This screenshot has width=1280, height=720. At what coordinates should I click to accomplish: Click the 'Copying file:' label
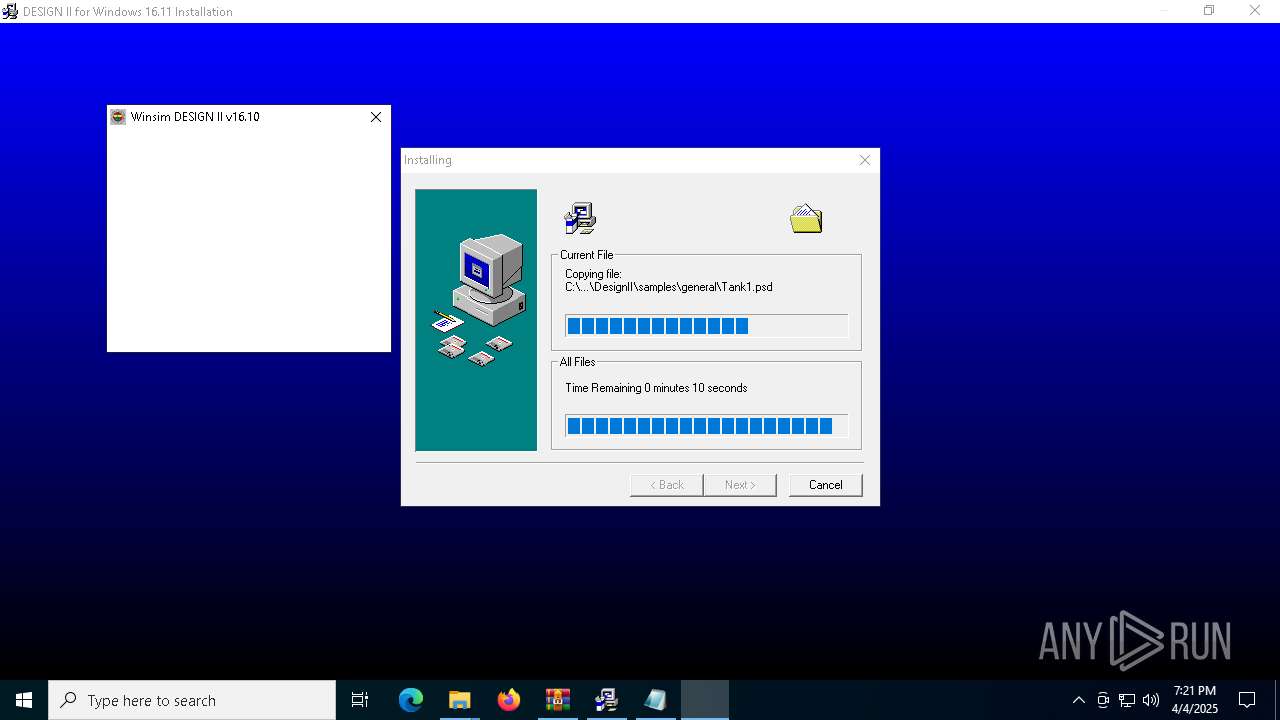point(593,274)
